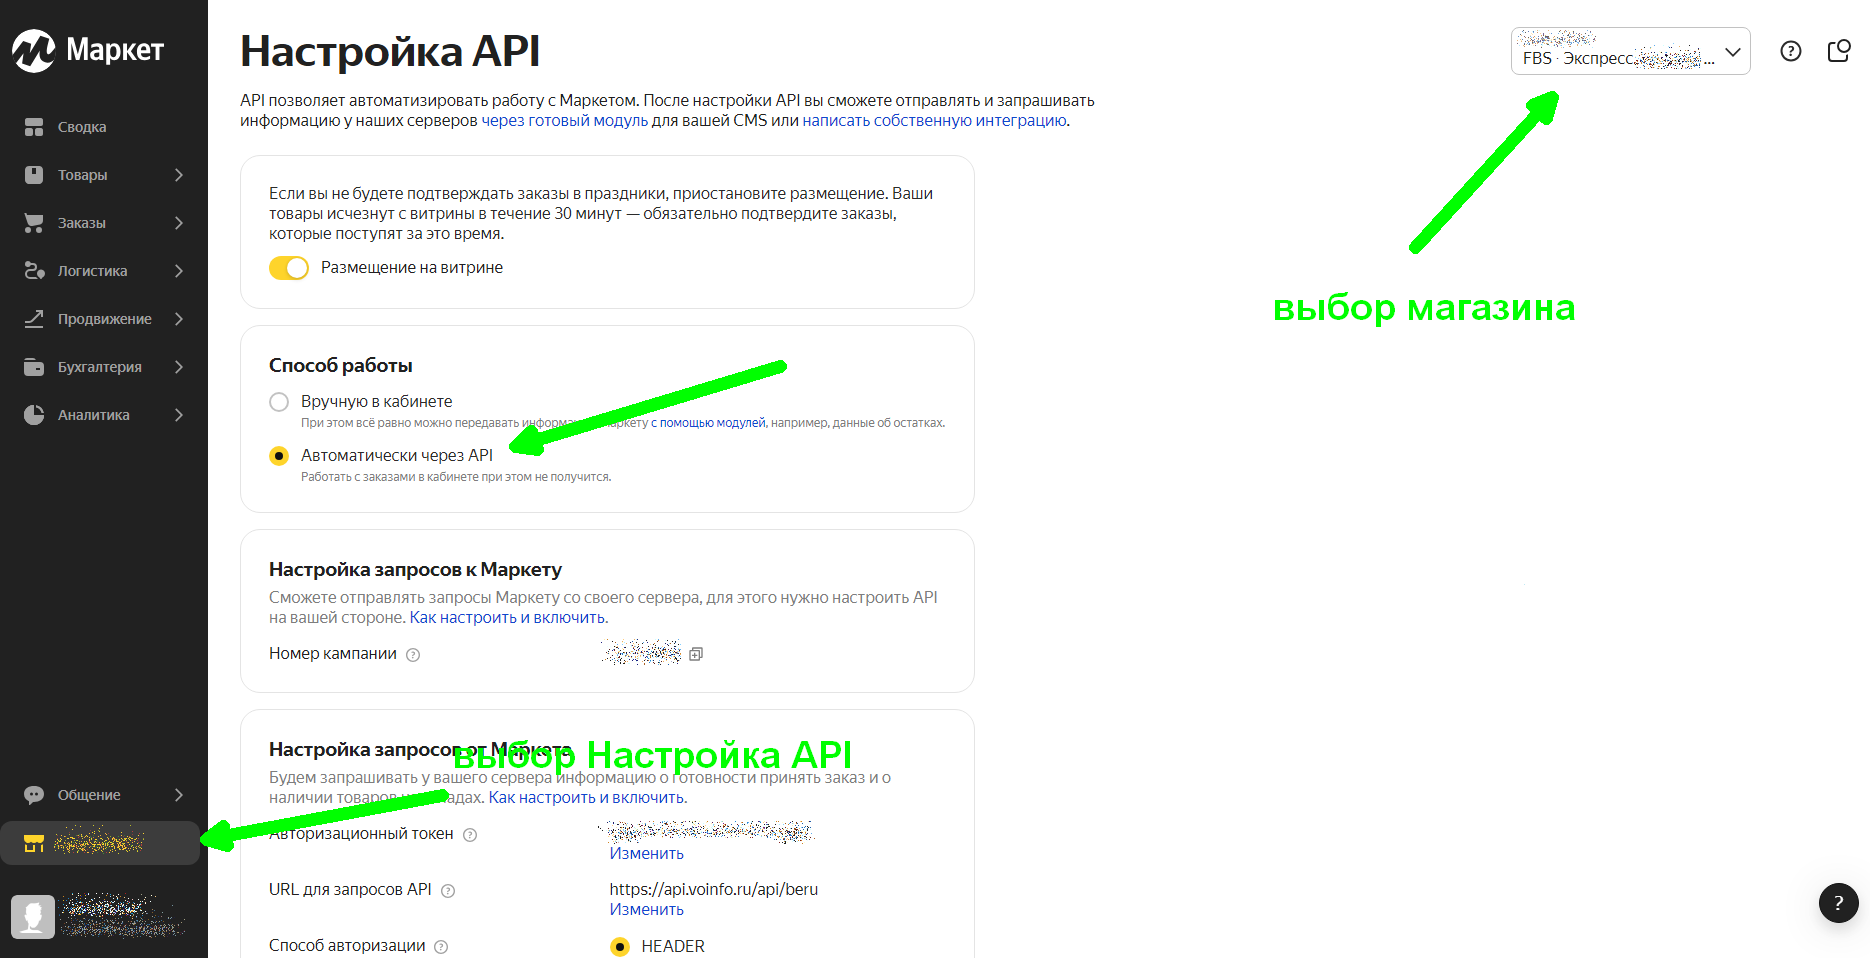Click floating help question button
This screenshot has width=1870, height=958.
tap(1838, 903)
